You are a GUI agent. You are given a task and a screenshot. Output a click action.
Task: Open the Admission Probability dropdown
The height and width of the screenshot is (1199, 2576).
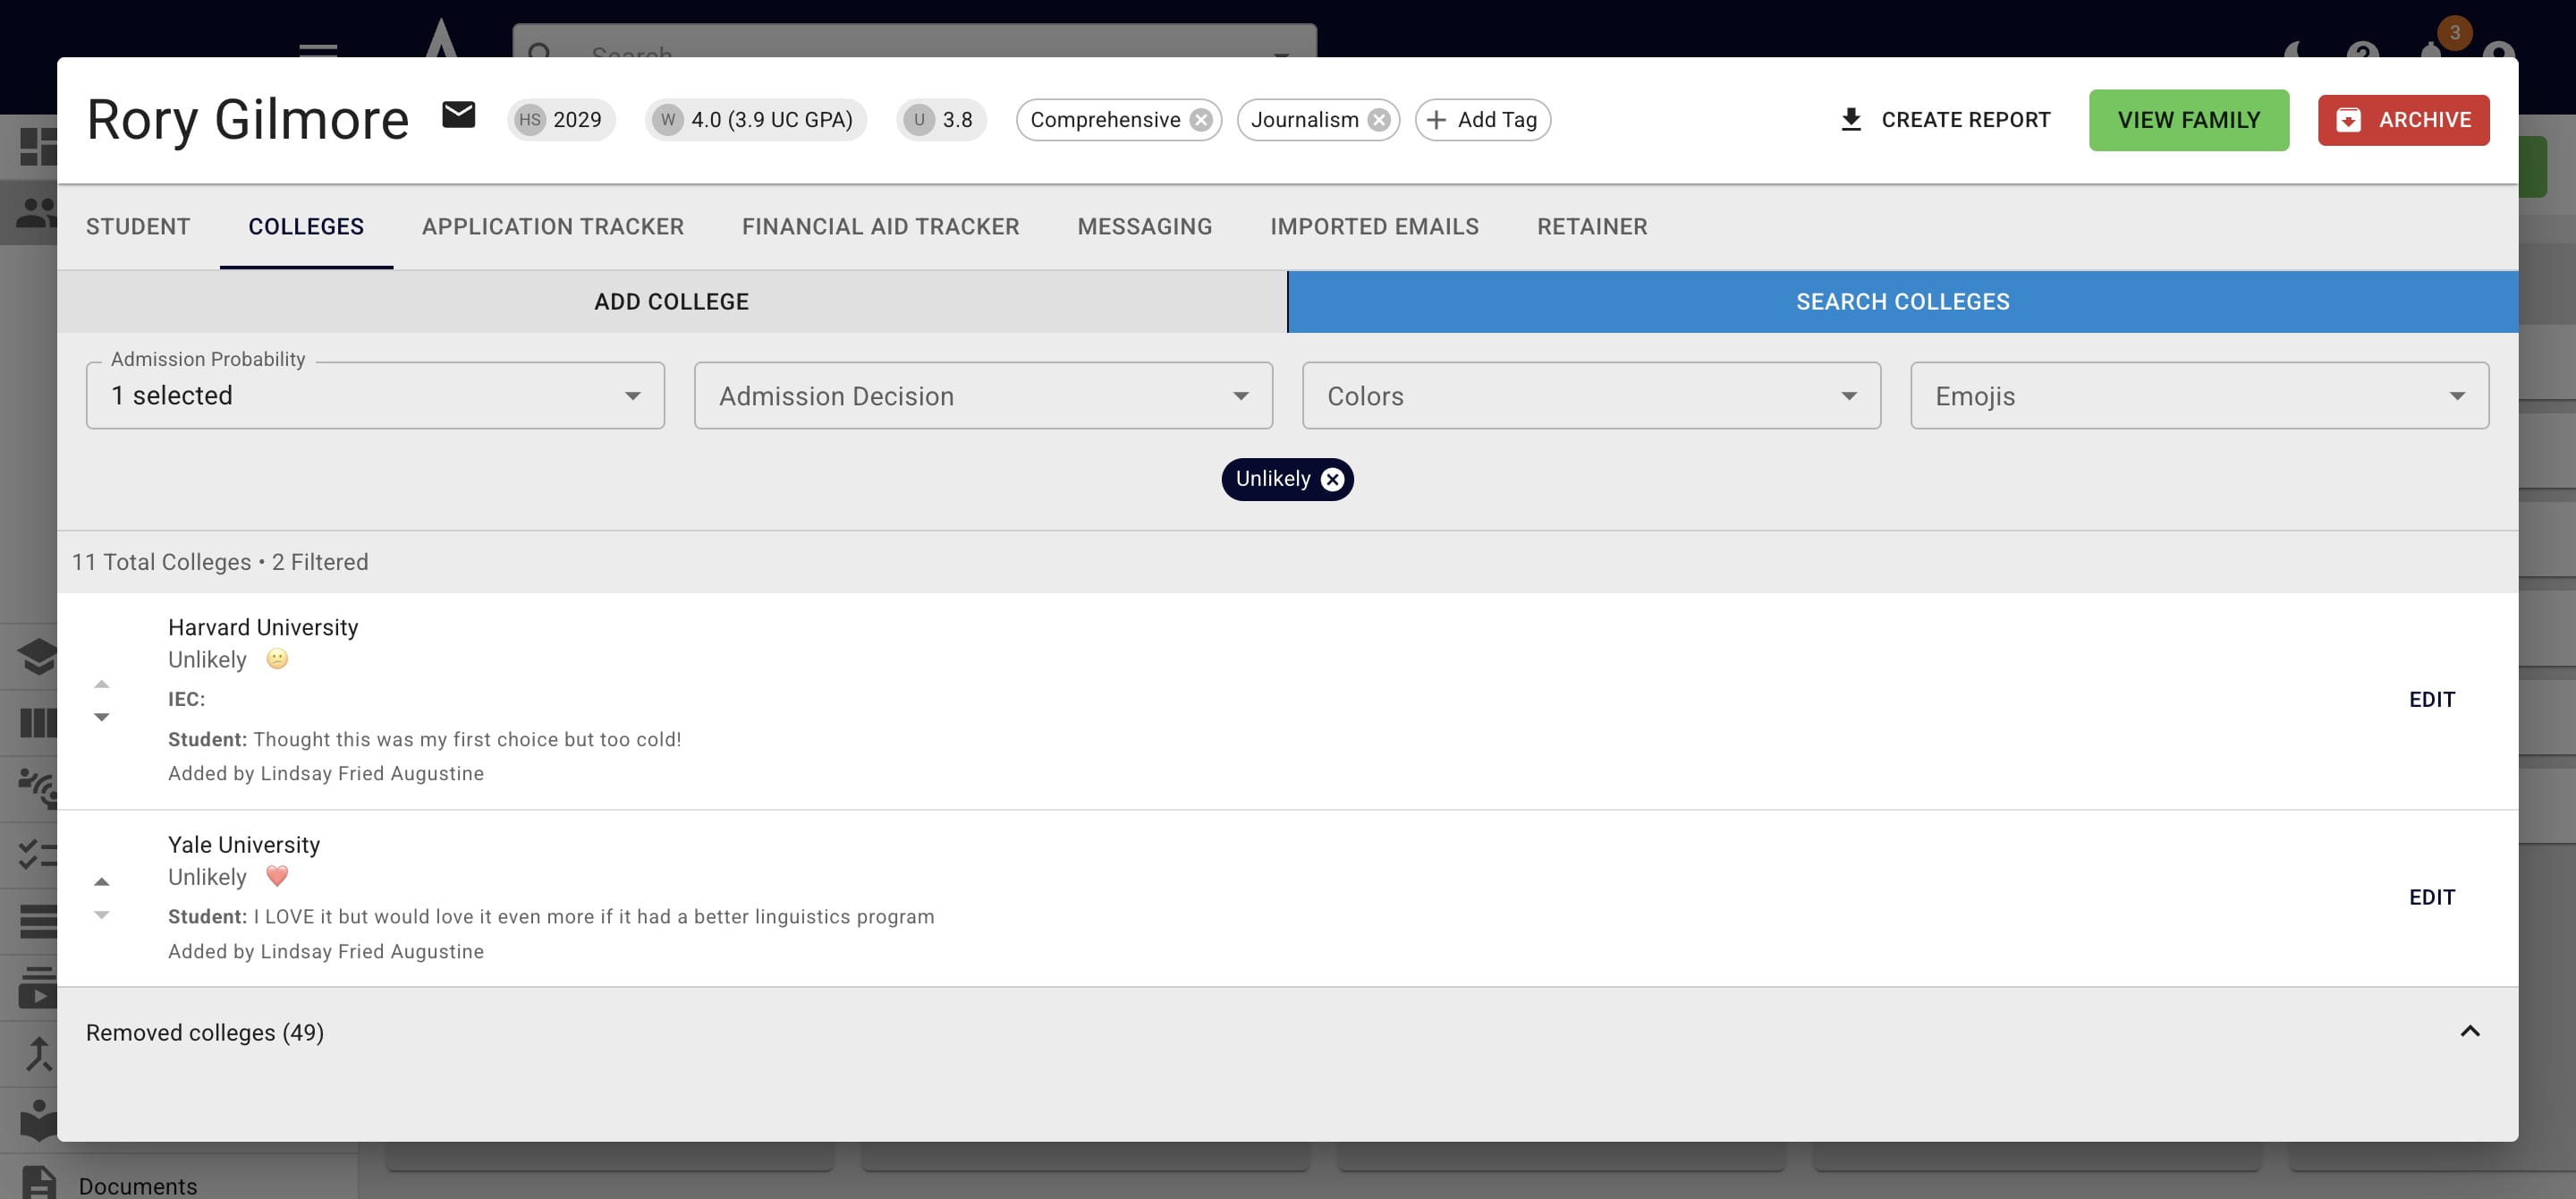[x=375, y=396]
